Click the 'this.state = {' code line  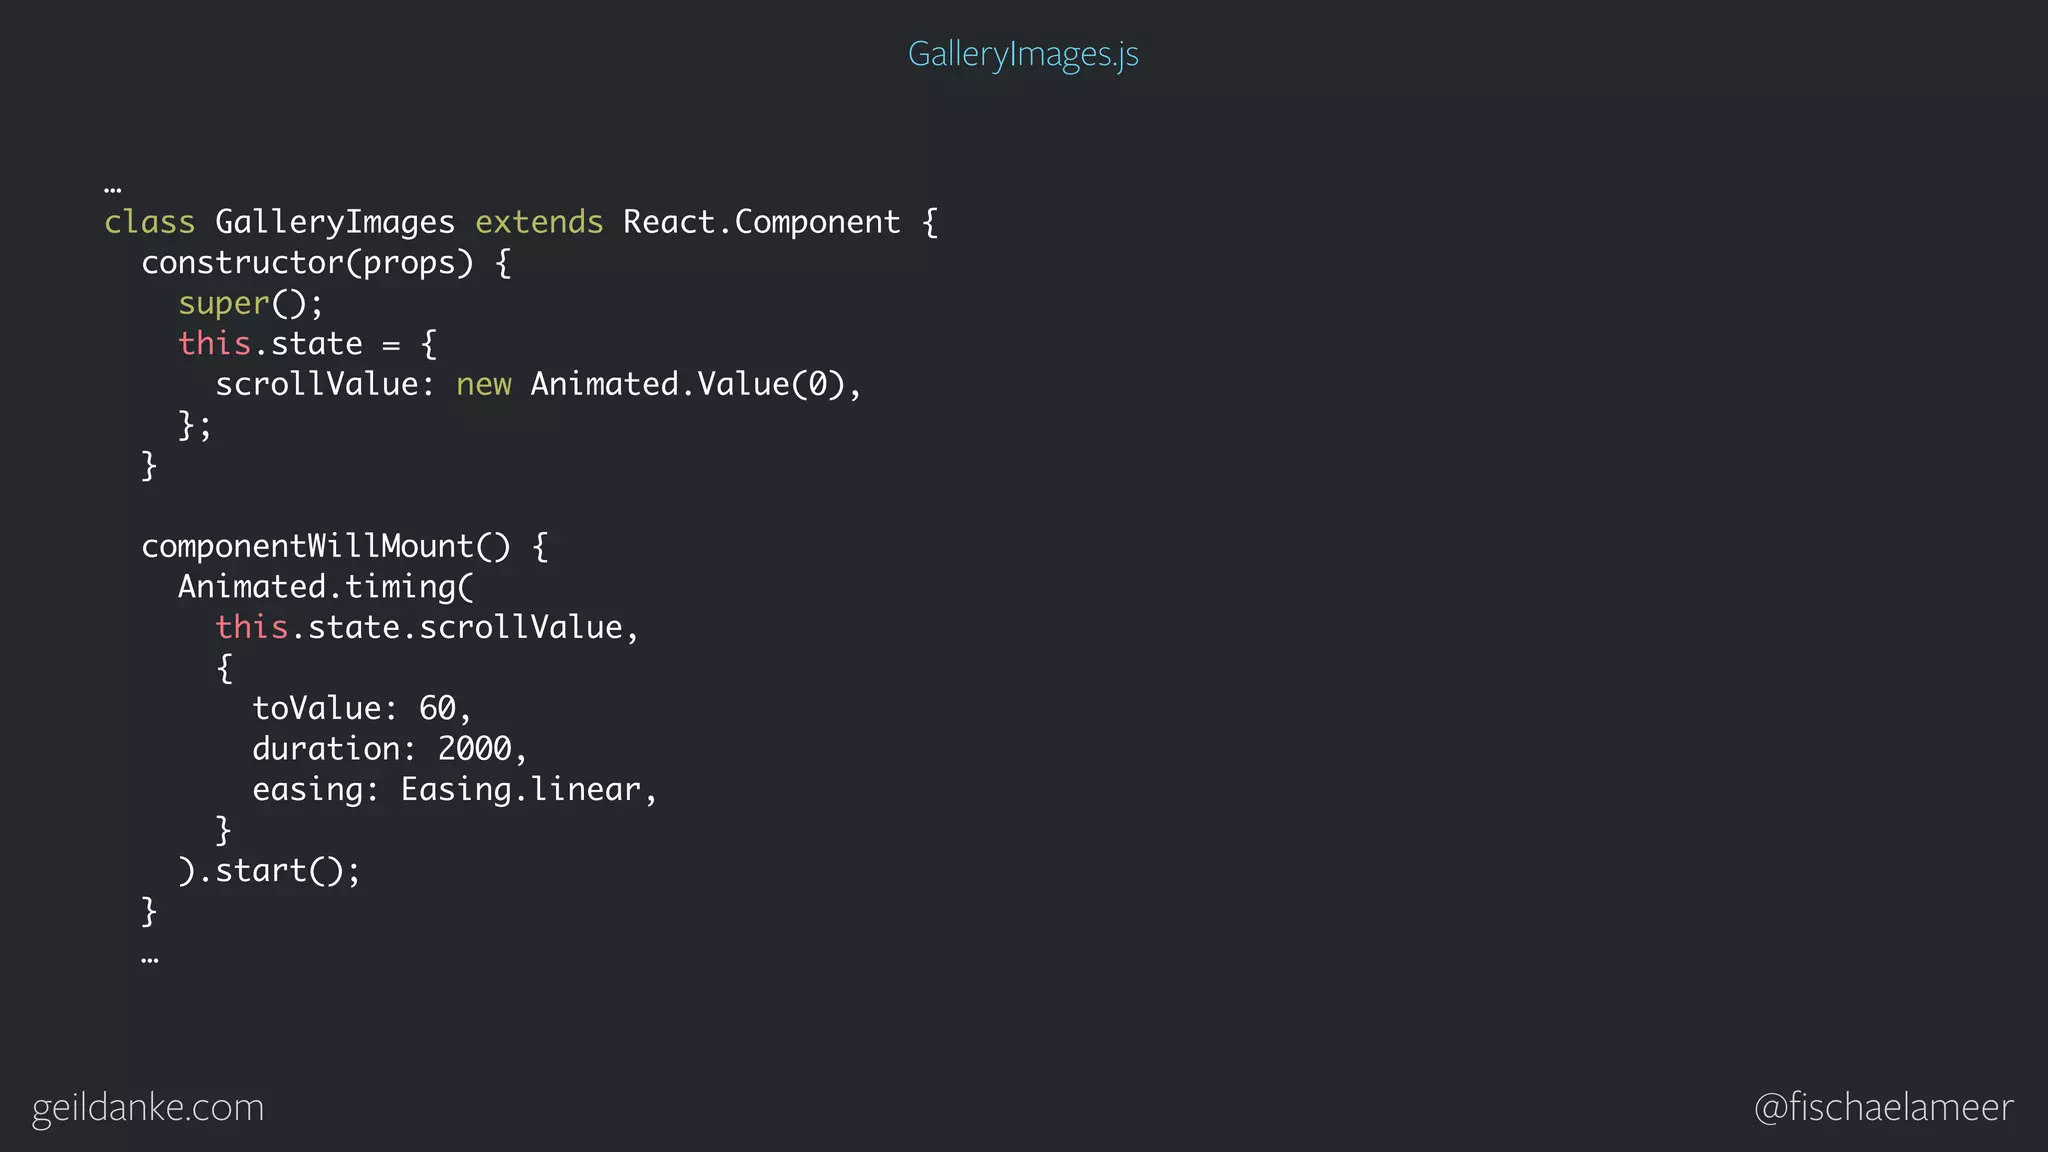tap(307, 344)
